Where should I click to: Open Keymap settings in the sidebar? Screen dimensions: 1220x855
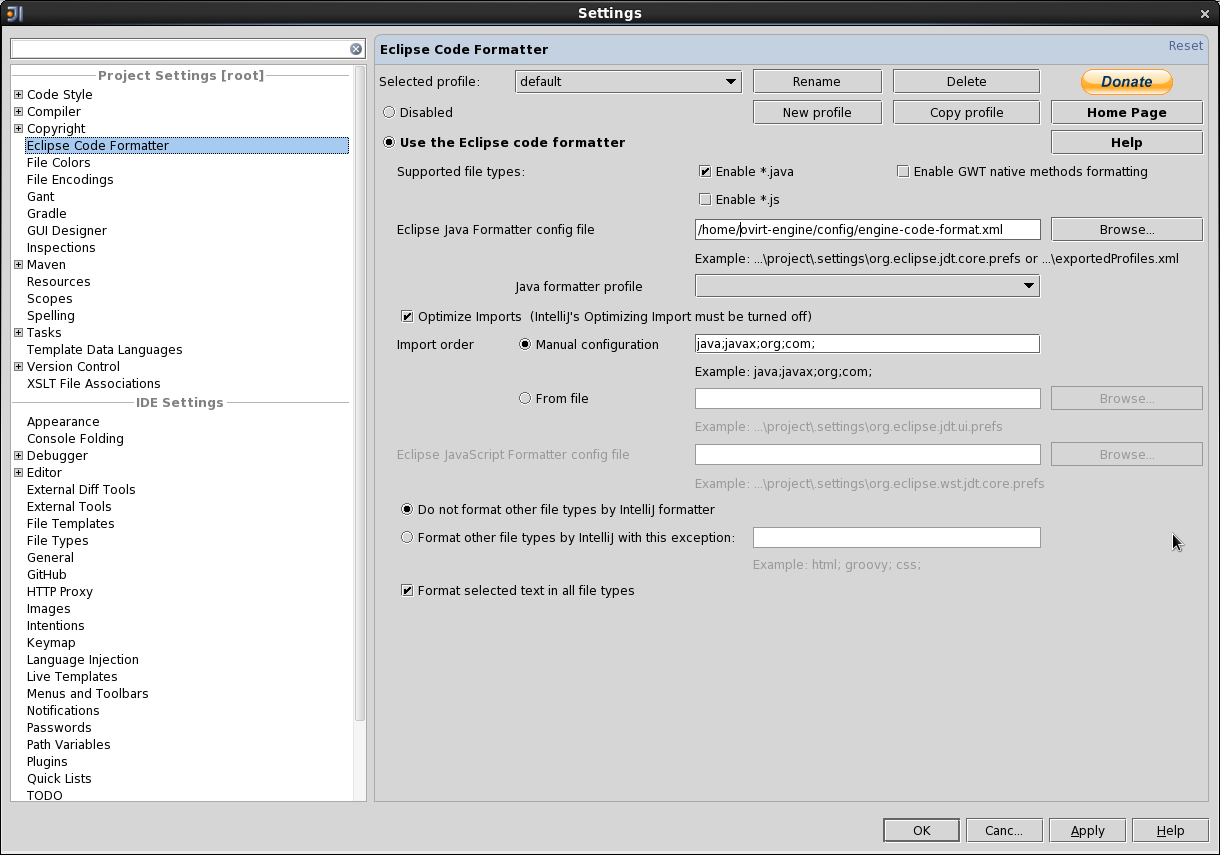coord(51,643)
